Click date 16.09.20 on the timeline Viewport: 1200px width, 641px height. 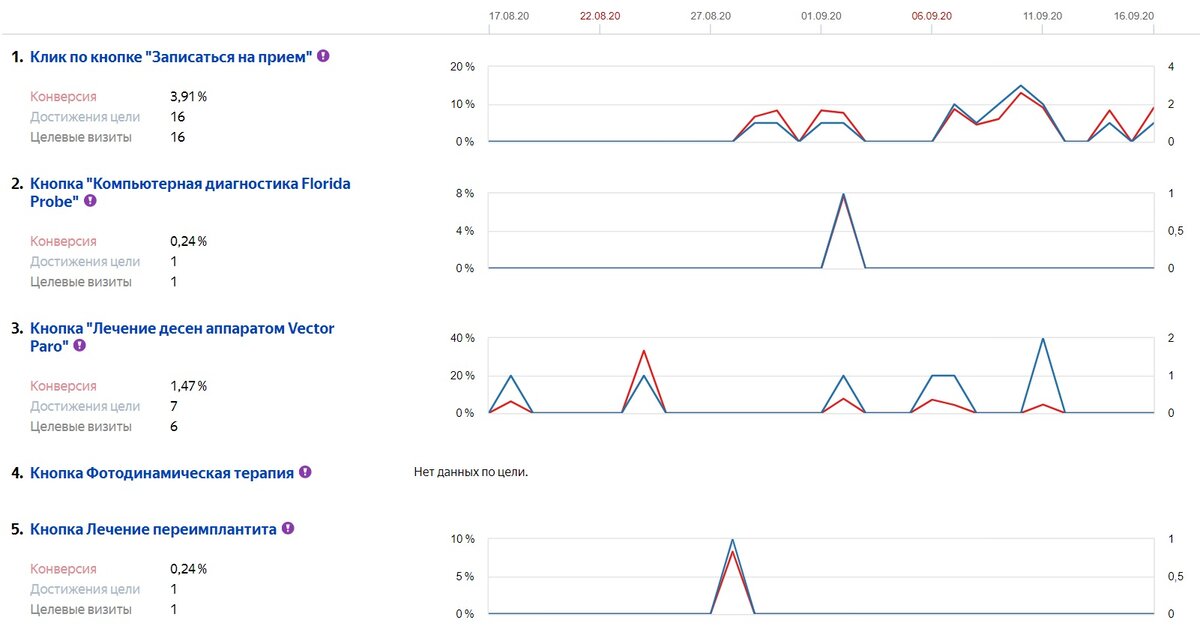click(1134, 16)
